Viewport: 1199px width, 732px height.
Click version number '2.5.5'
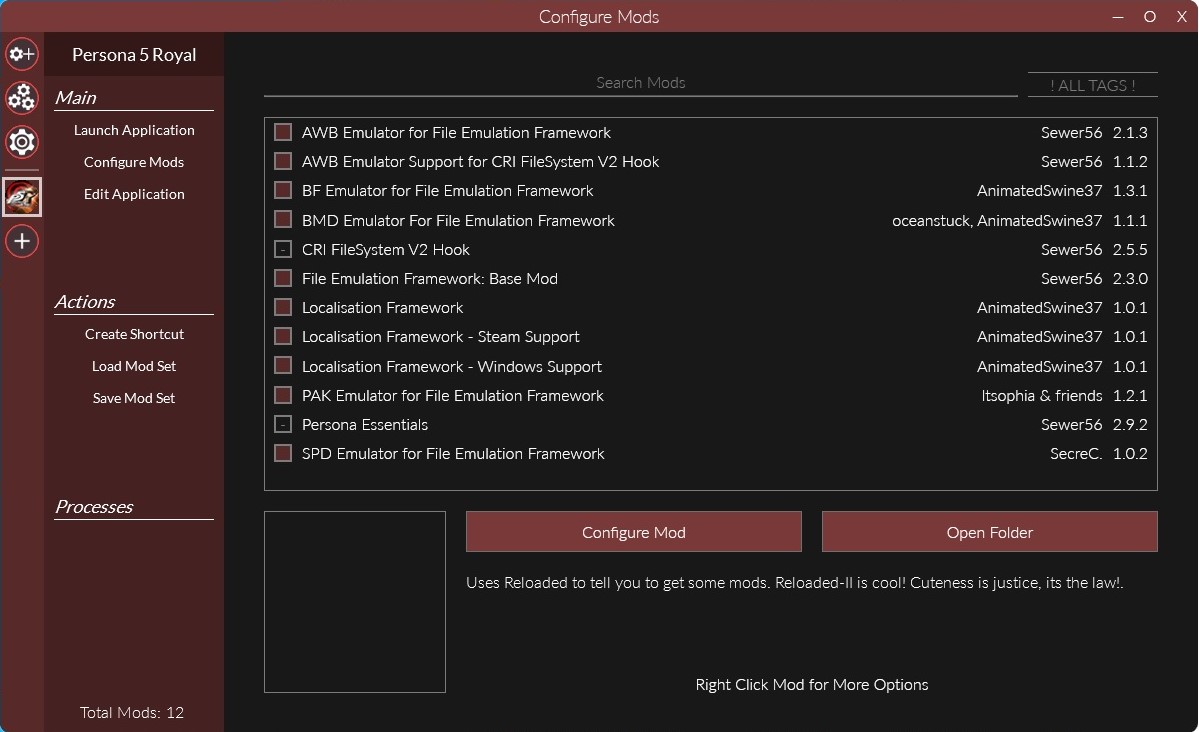[x=1130, y=249]
